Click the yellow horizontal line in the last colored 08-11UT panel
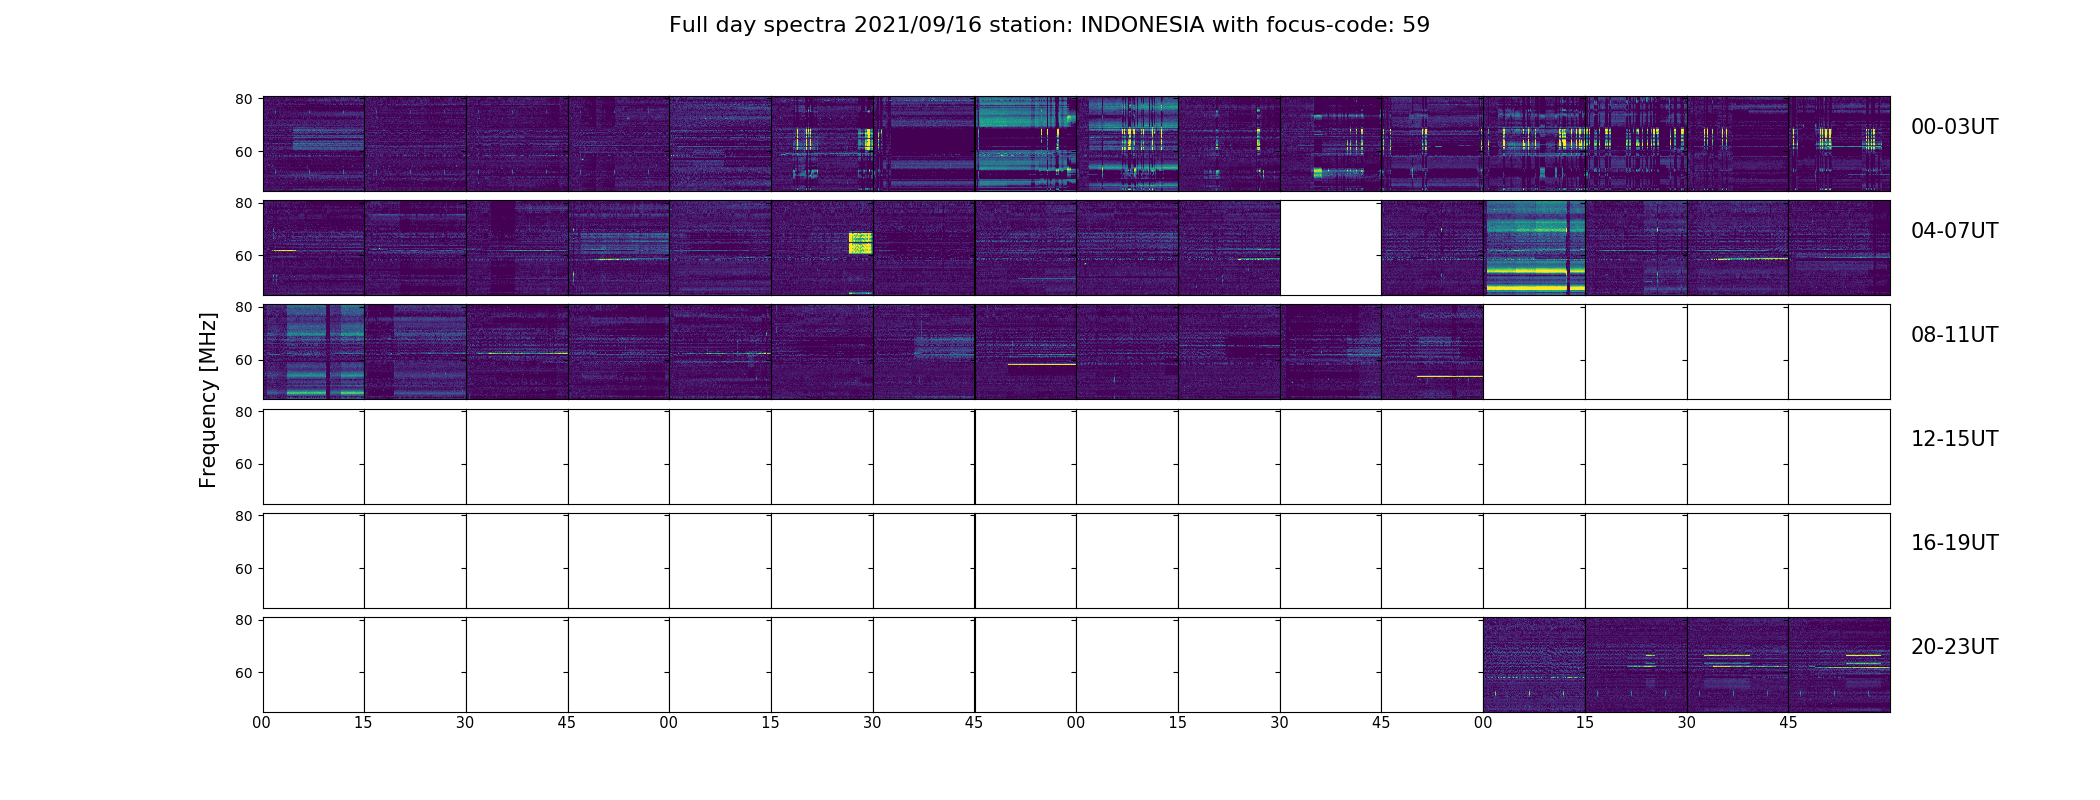This screenshot has width=2100, height=800. 1449,376
